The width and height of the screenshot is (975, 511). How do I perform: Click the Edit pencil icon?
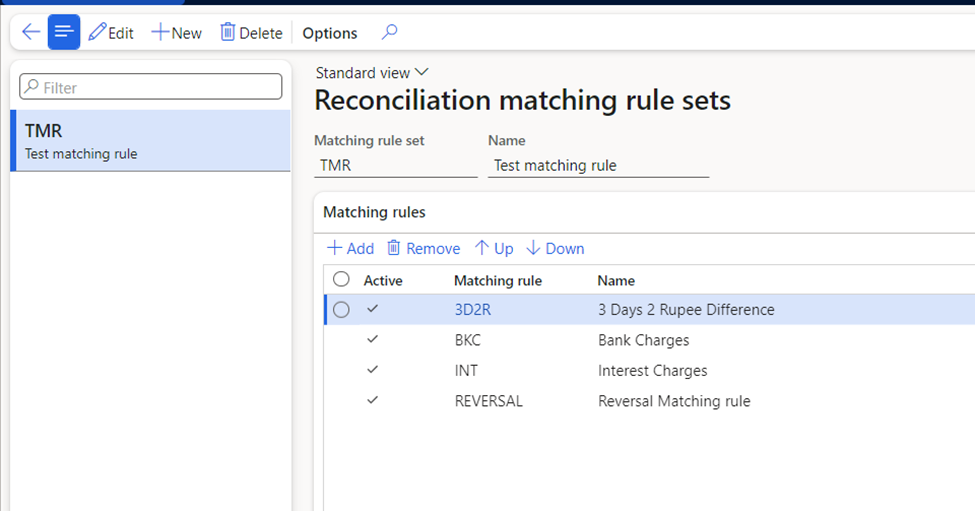tap(98, 32)
